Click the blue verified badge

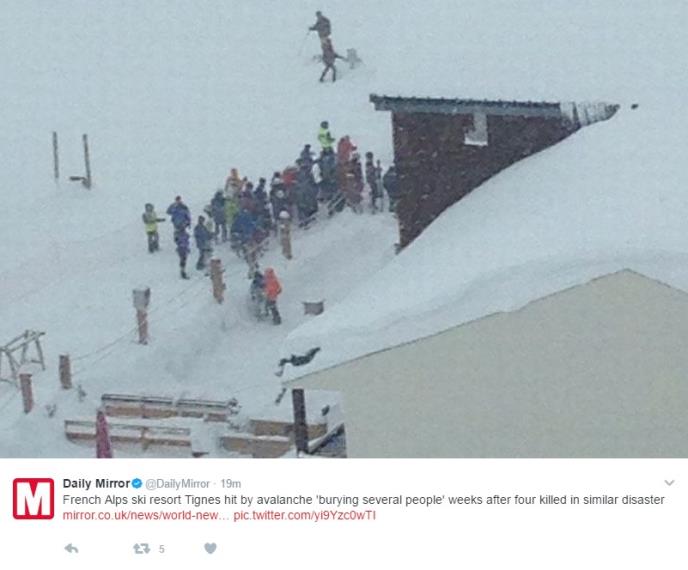pos(137,484)
